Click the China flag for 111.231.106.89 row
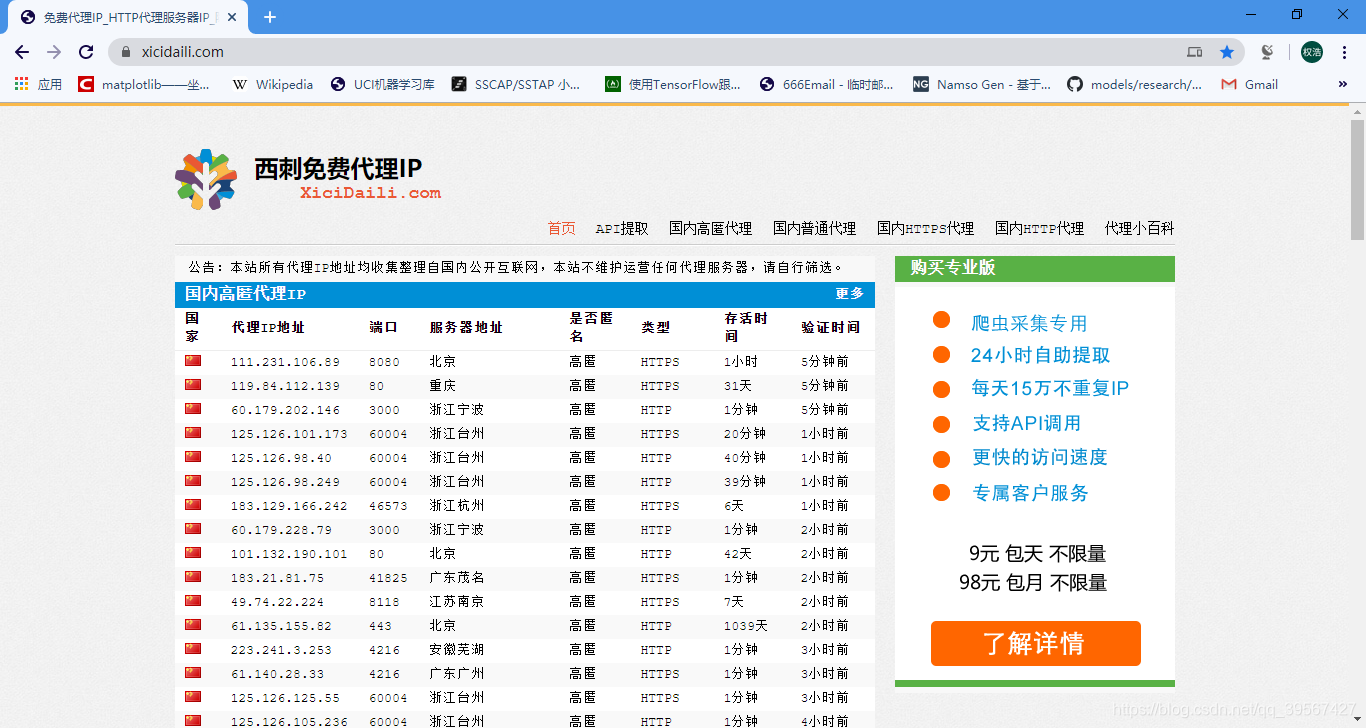The width and height of the screenshot is (1366, 728). [x=193, y=361]
